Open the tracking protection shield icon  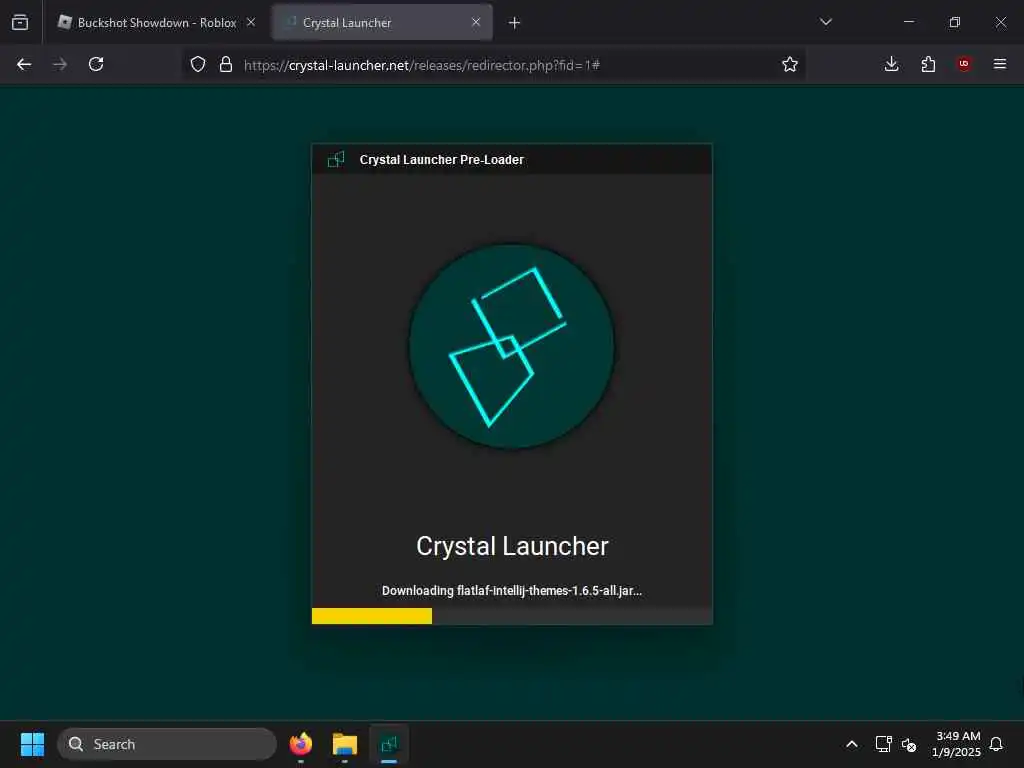point(198,64)
